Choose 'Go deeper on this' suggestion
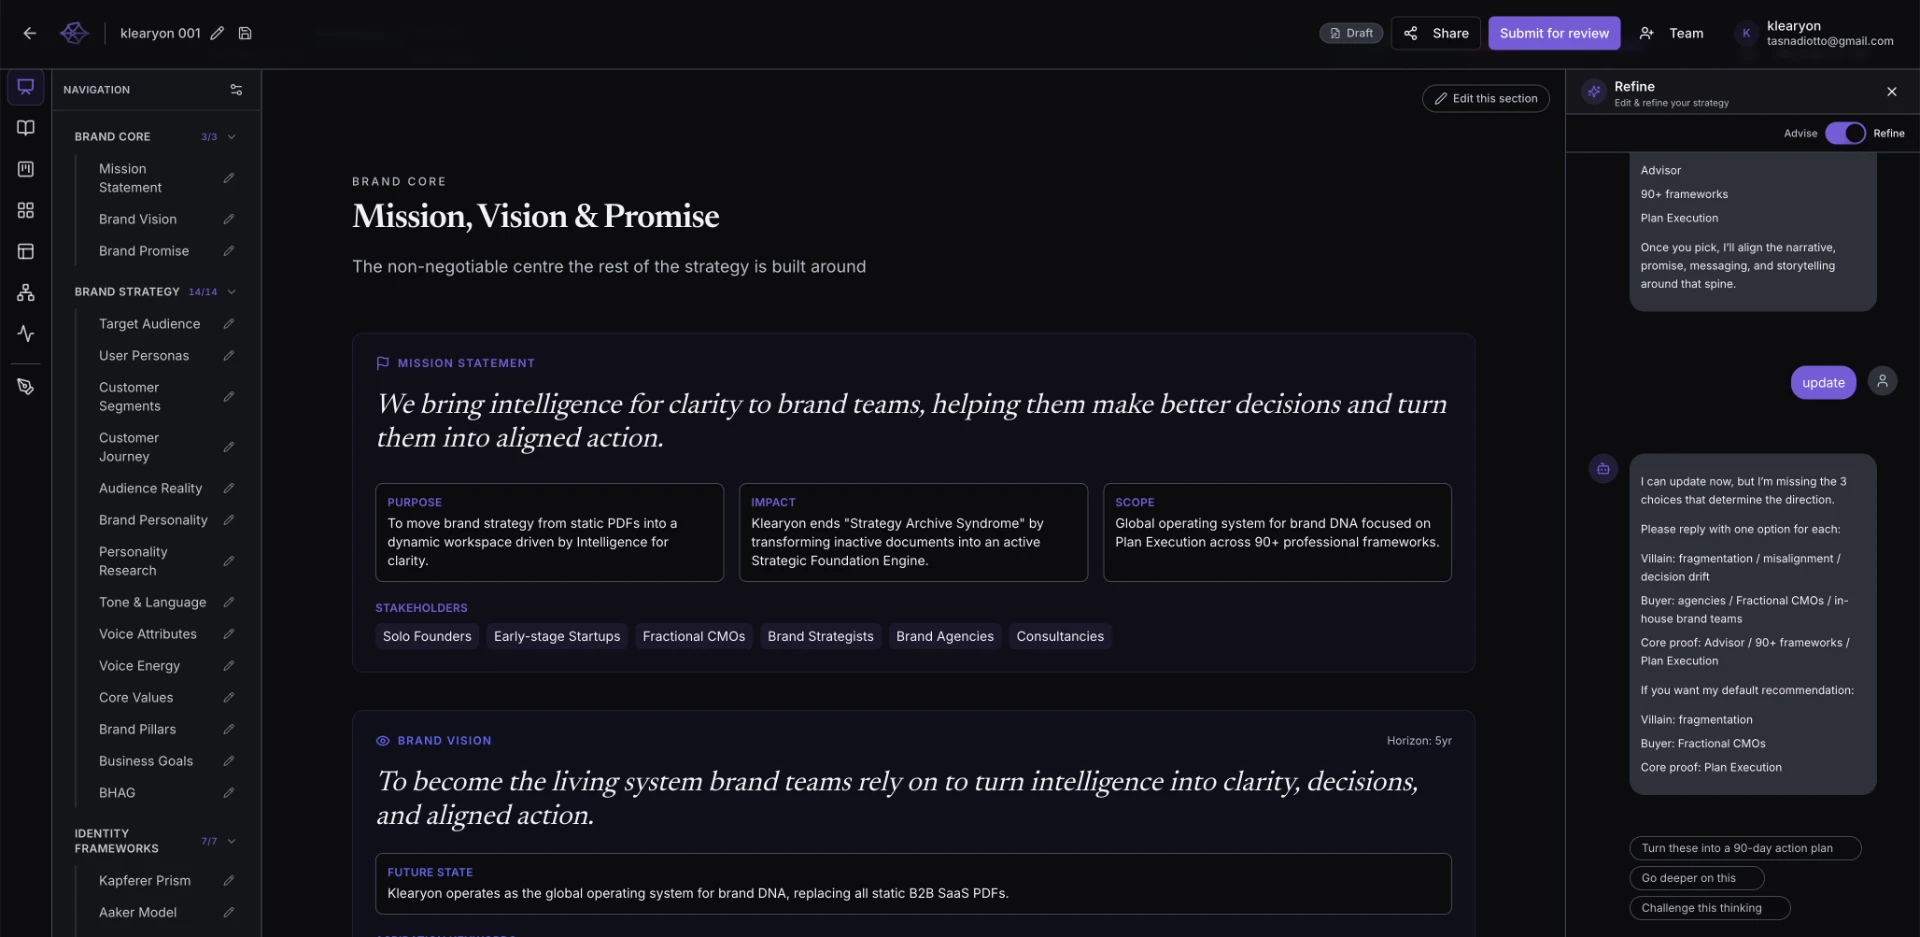Image resolution: width=1920 pixels, height=937 pixels. [1696, 878]
